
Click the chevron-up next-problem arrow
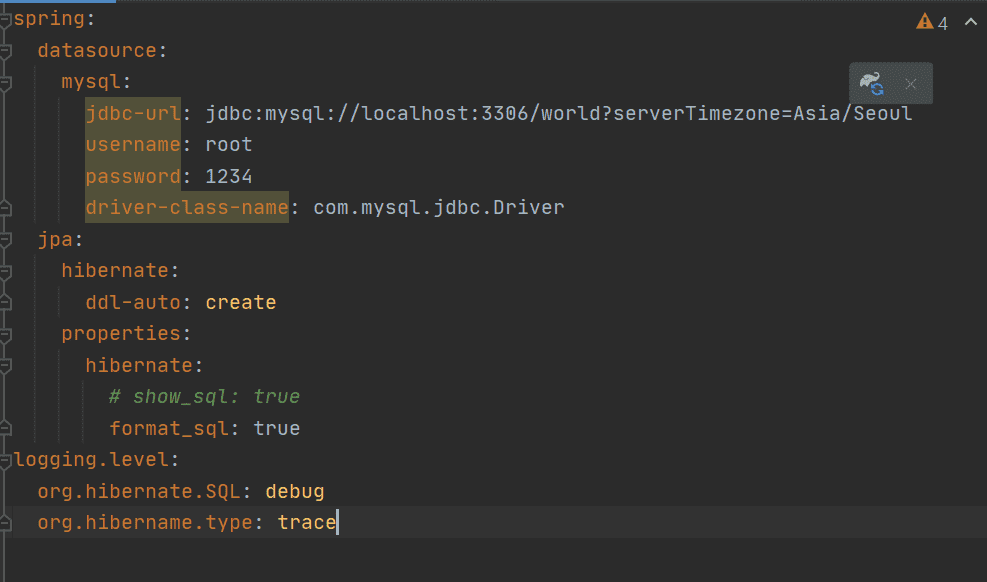[971, 22]
